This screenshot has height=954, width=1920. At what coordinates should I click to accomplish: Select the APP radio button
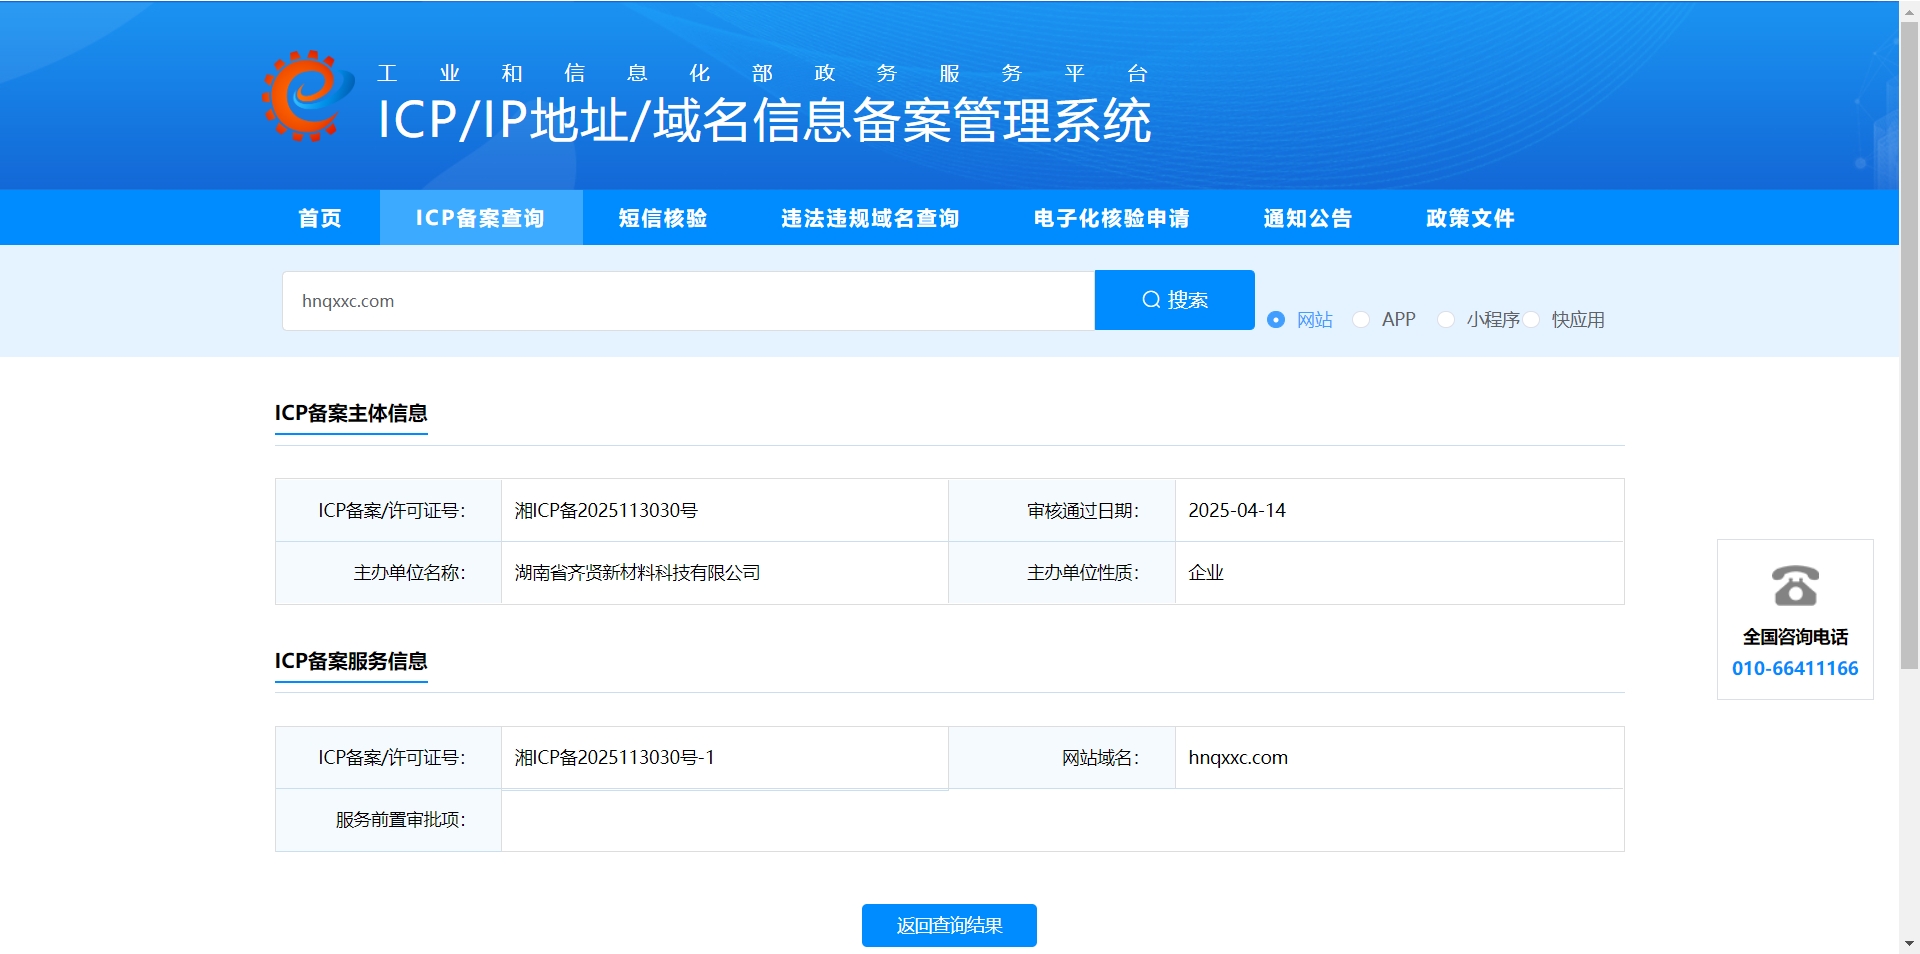tap(1361, 320)
